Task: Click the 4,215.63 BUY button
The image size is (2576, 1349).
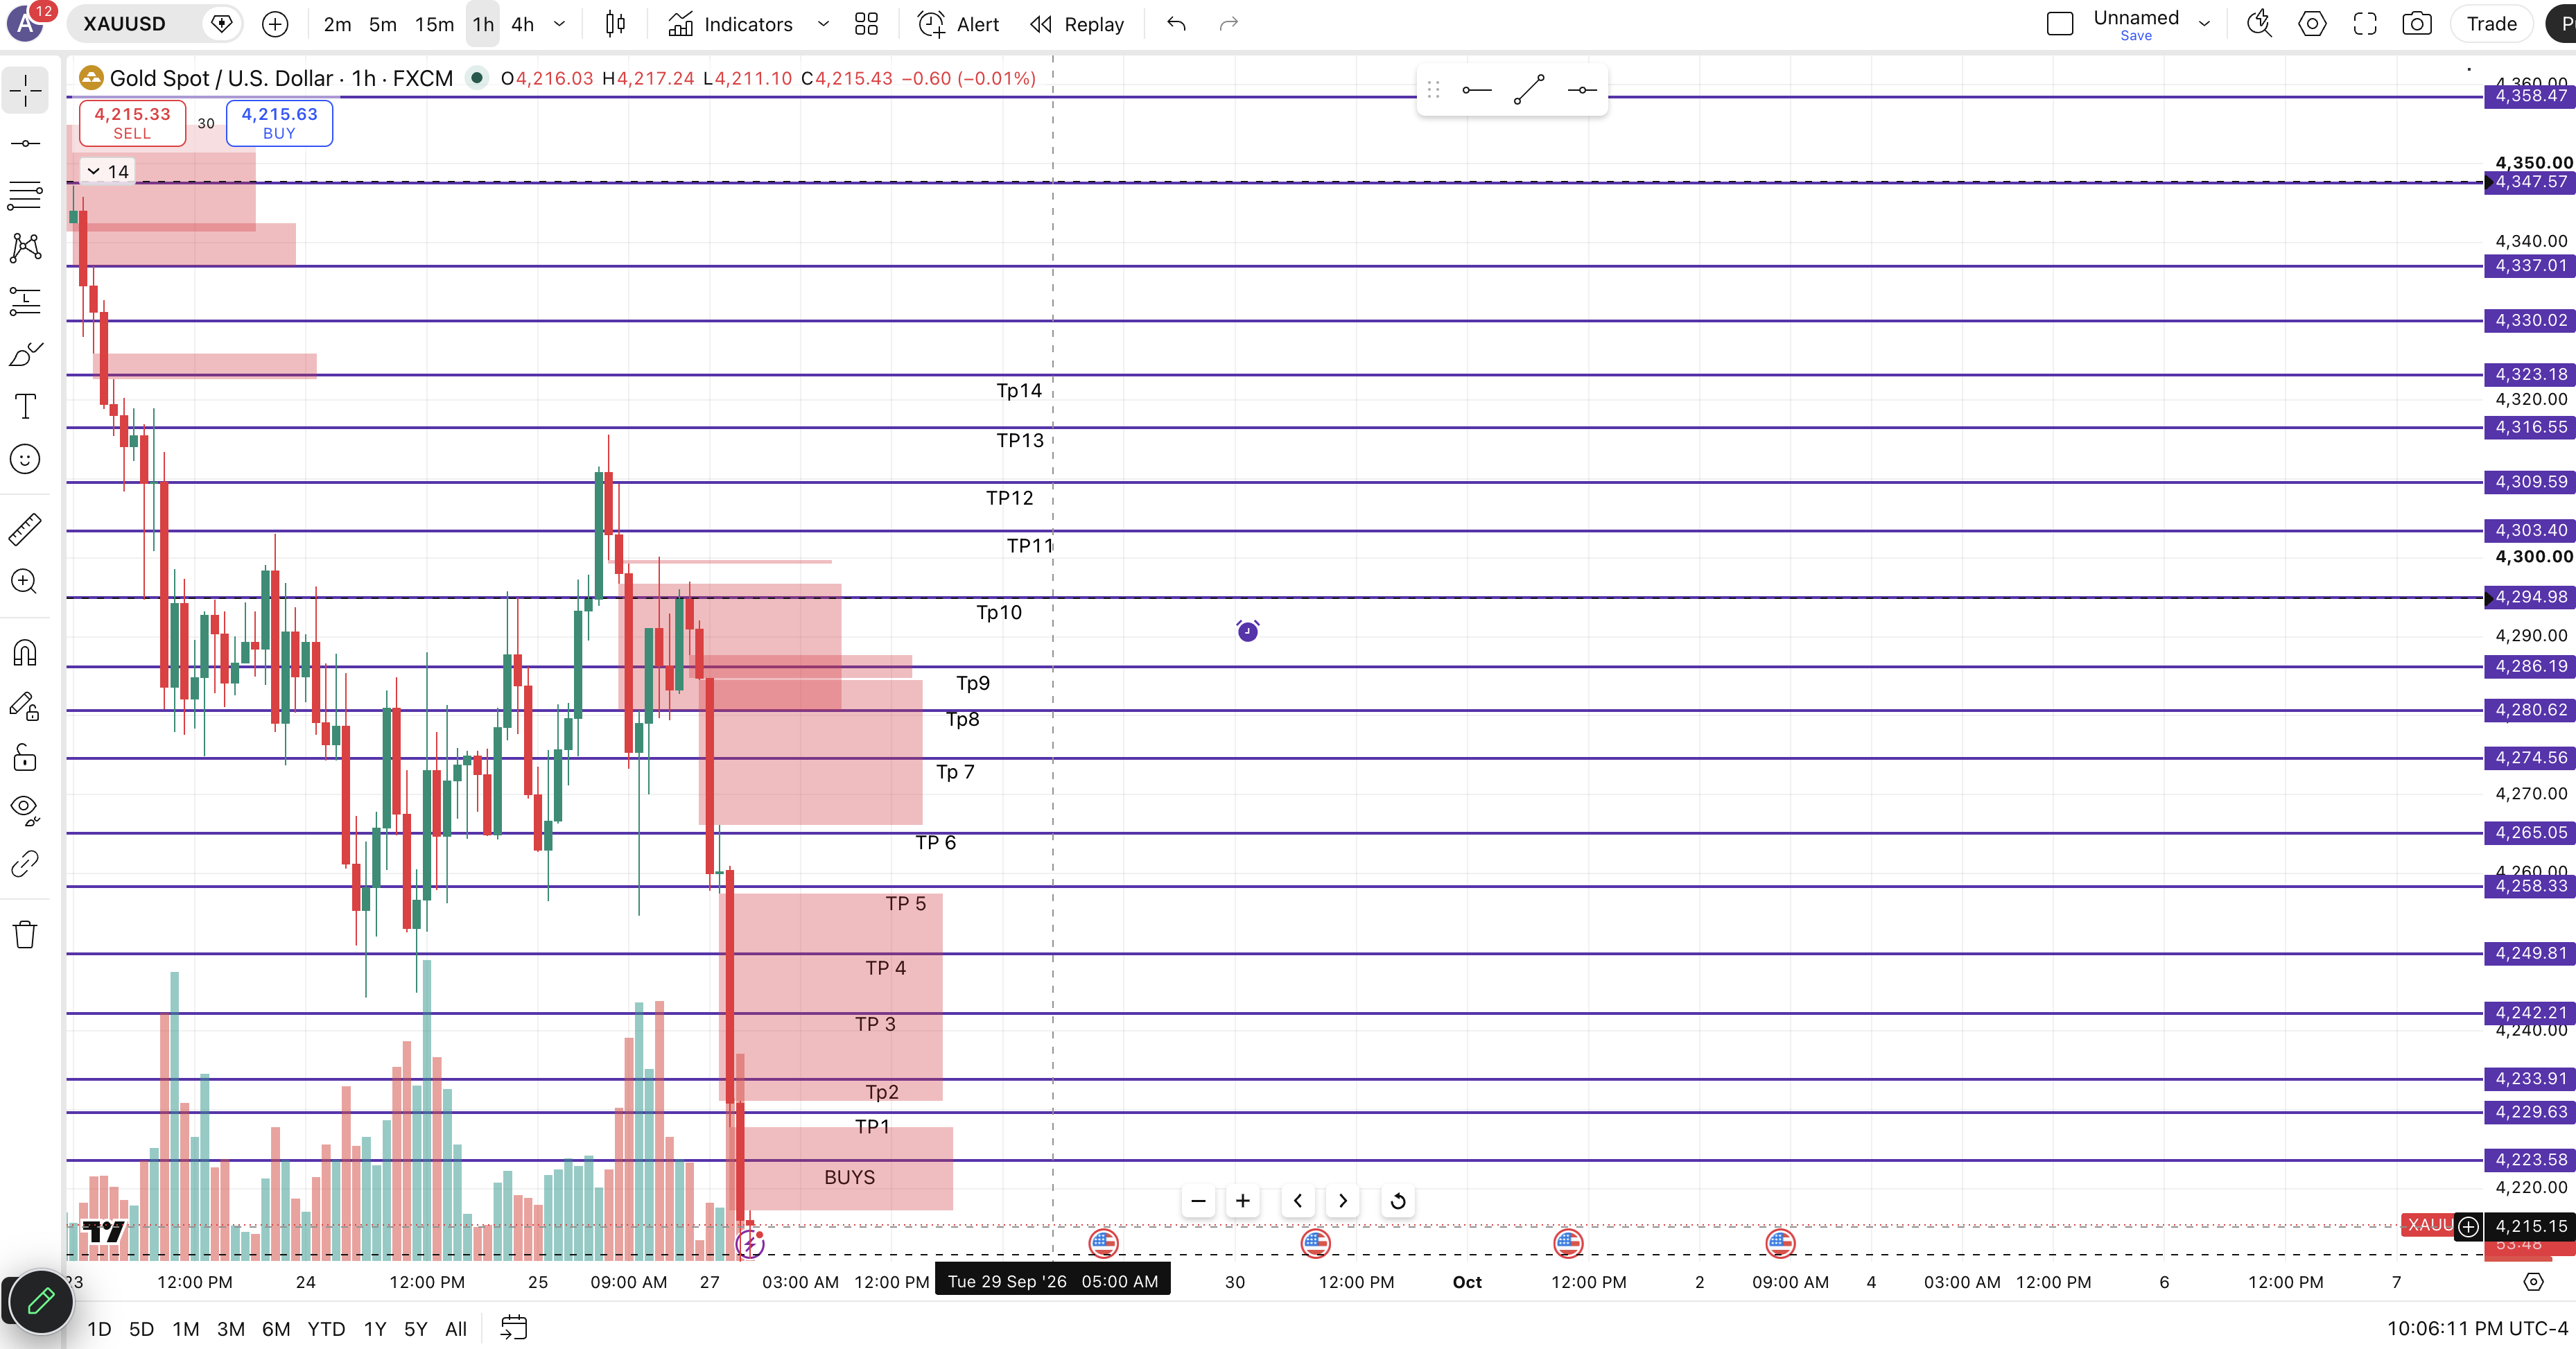Action: pyautogui.click(x=279, y=123)
